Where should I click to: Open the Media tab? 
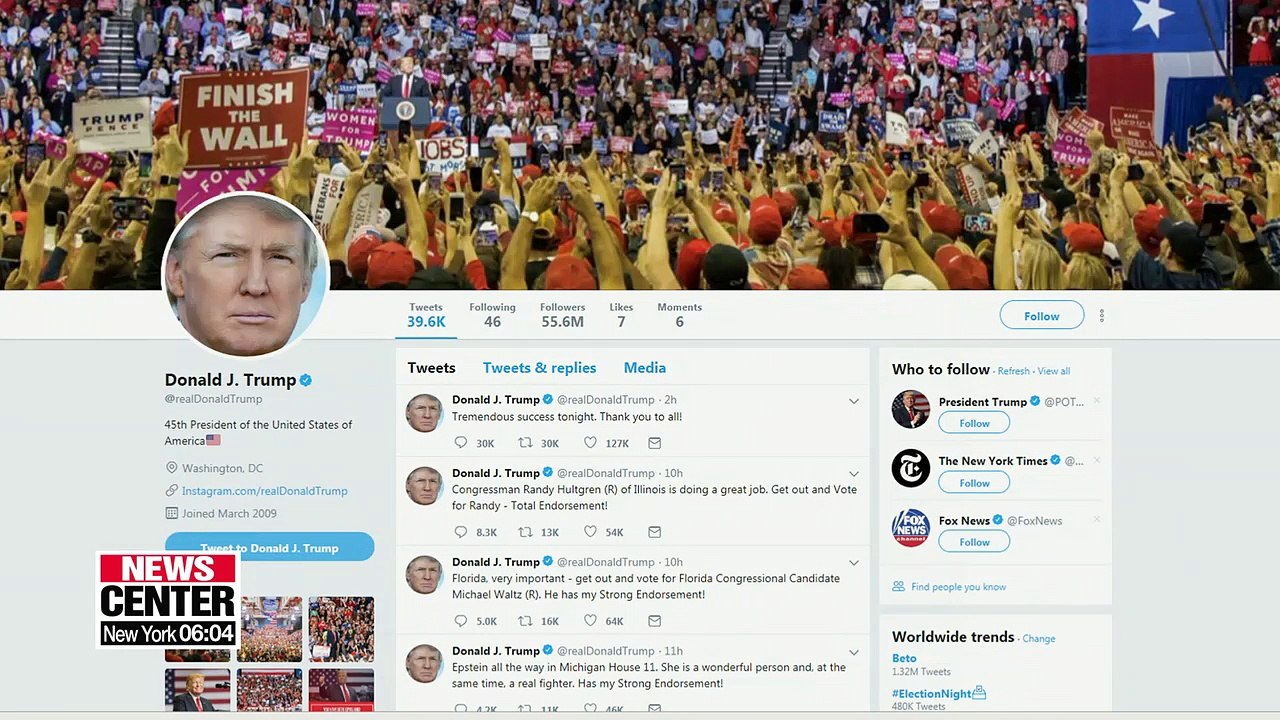click(645, 368)
